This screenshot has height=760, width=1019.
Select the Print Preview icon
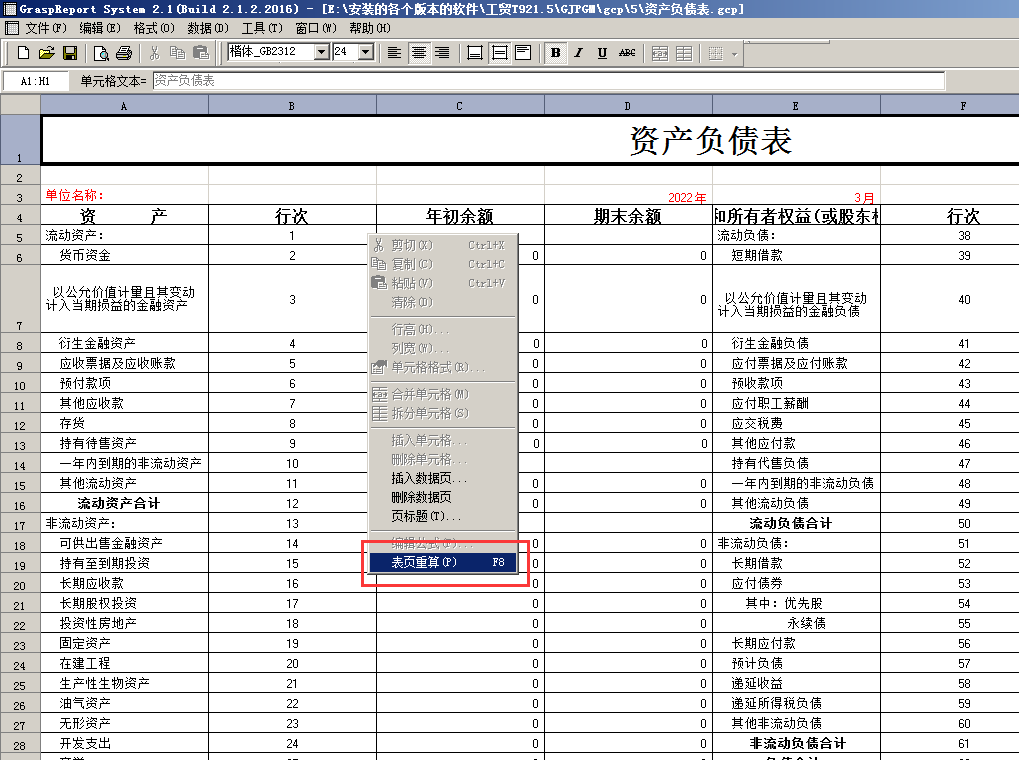[102, 52]
